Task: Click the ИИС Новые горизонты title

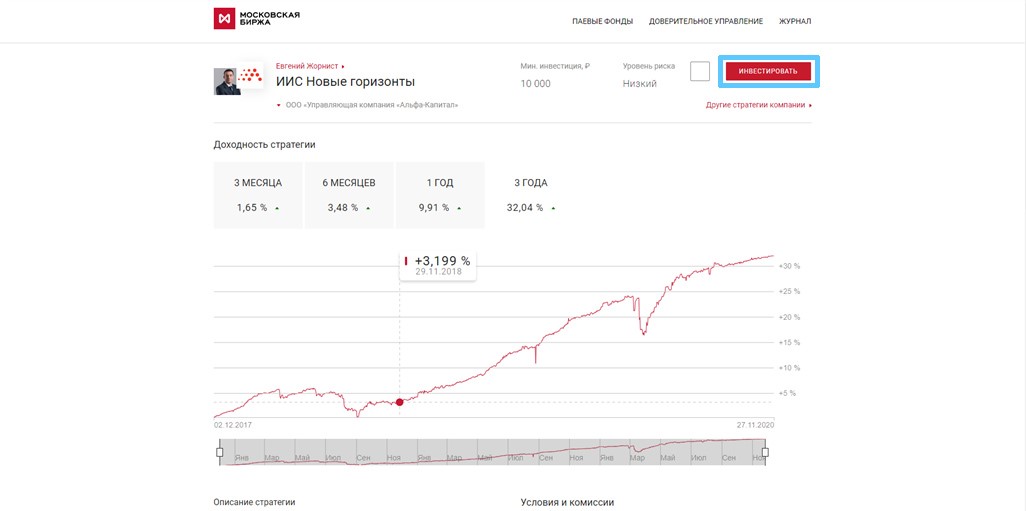Action: (345, 82)
